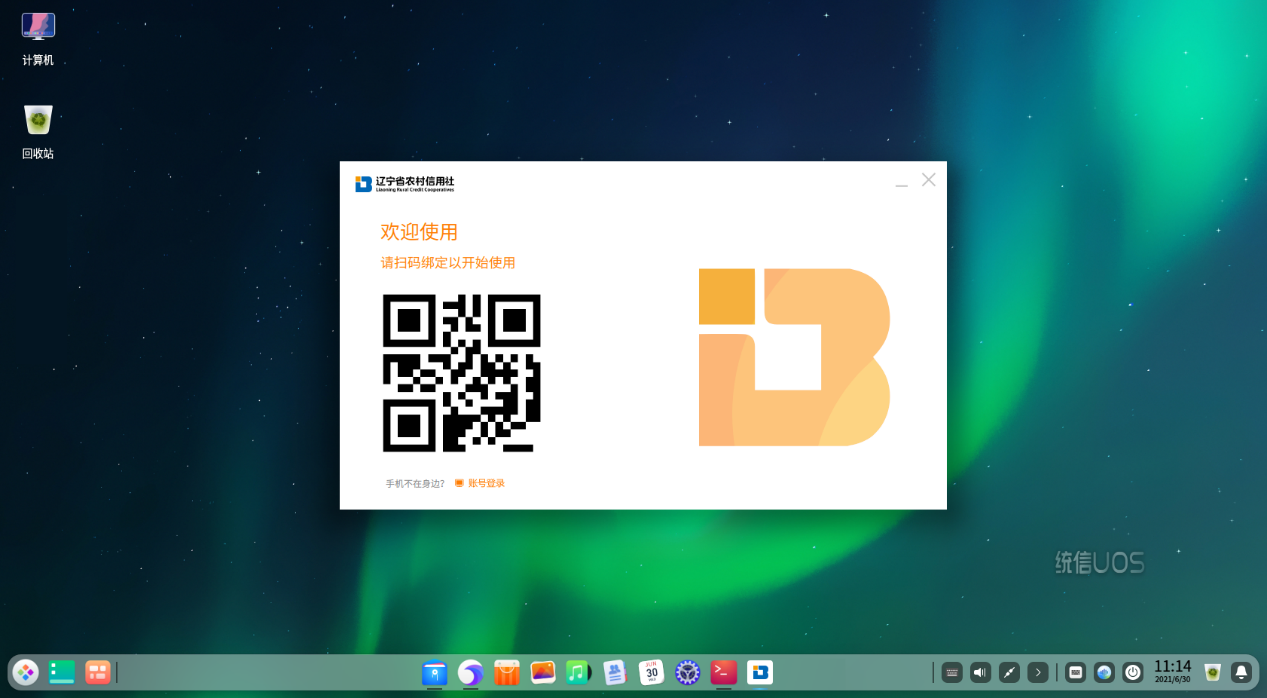The height and width of the screenshot is (698, 1267).
Task: Click the small icon beside 账号登录
Action: tap(459, 483)
